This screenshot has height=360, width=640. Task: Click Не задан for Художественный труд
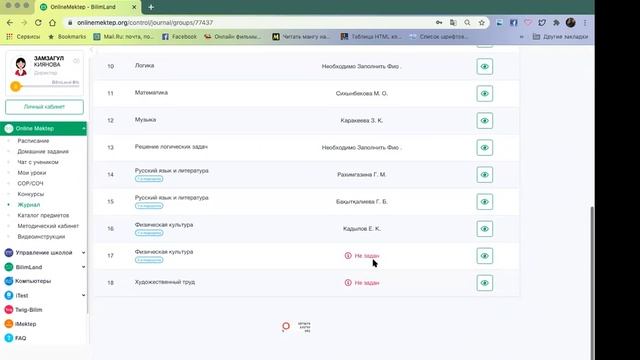pyautogui.click(x=362, y=282)
